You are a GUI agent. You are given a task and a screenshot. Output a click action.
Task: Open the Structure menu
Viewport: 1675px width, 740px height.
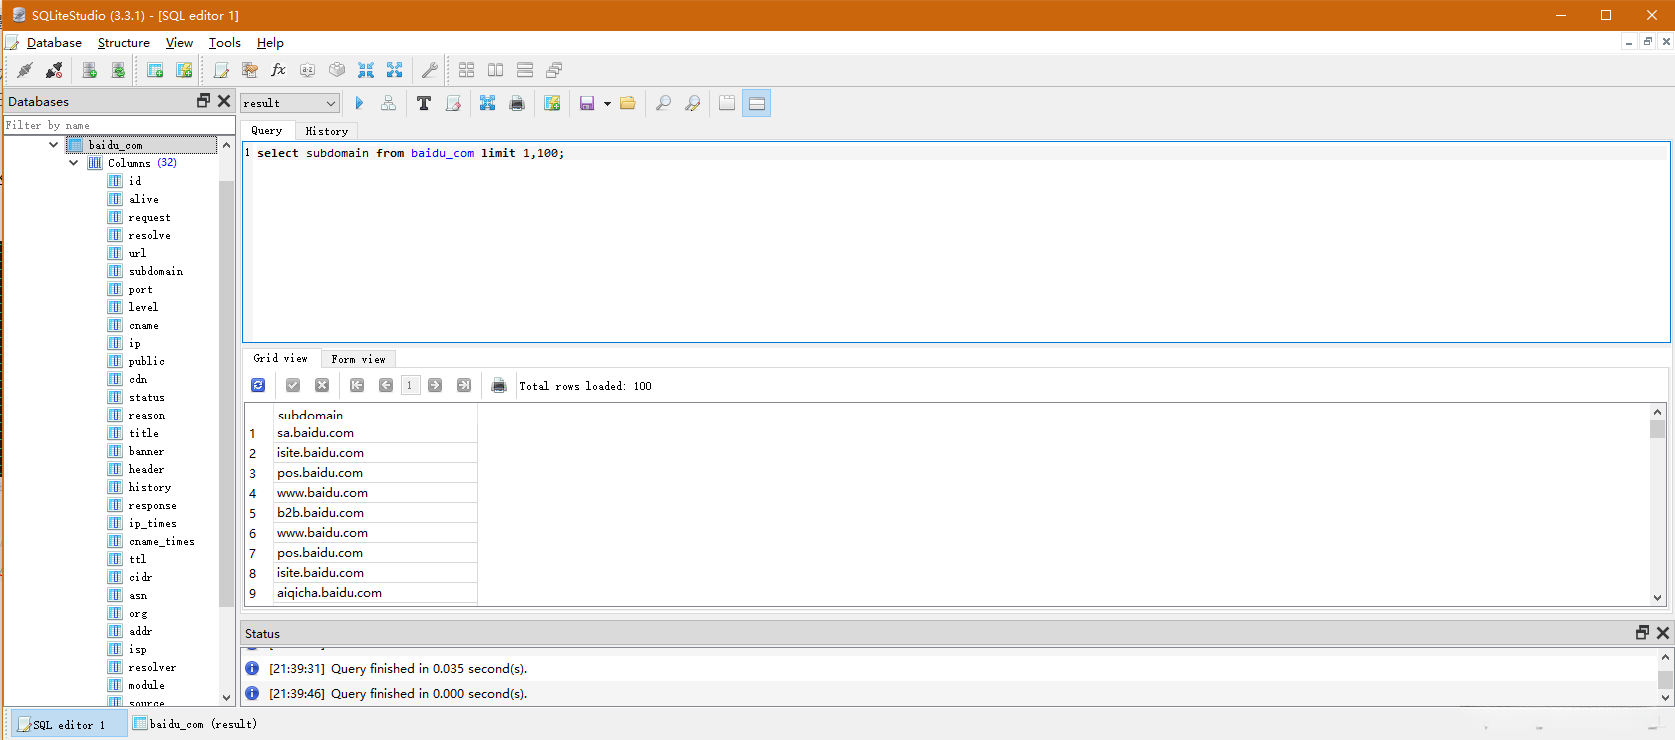pos(124,43)
